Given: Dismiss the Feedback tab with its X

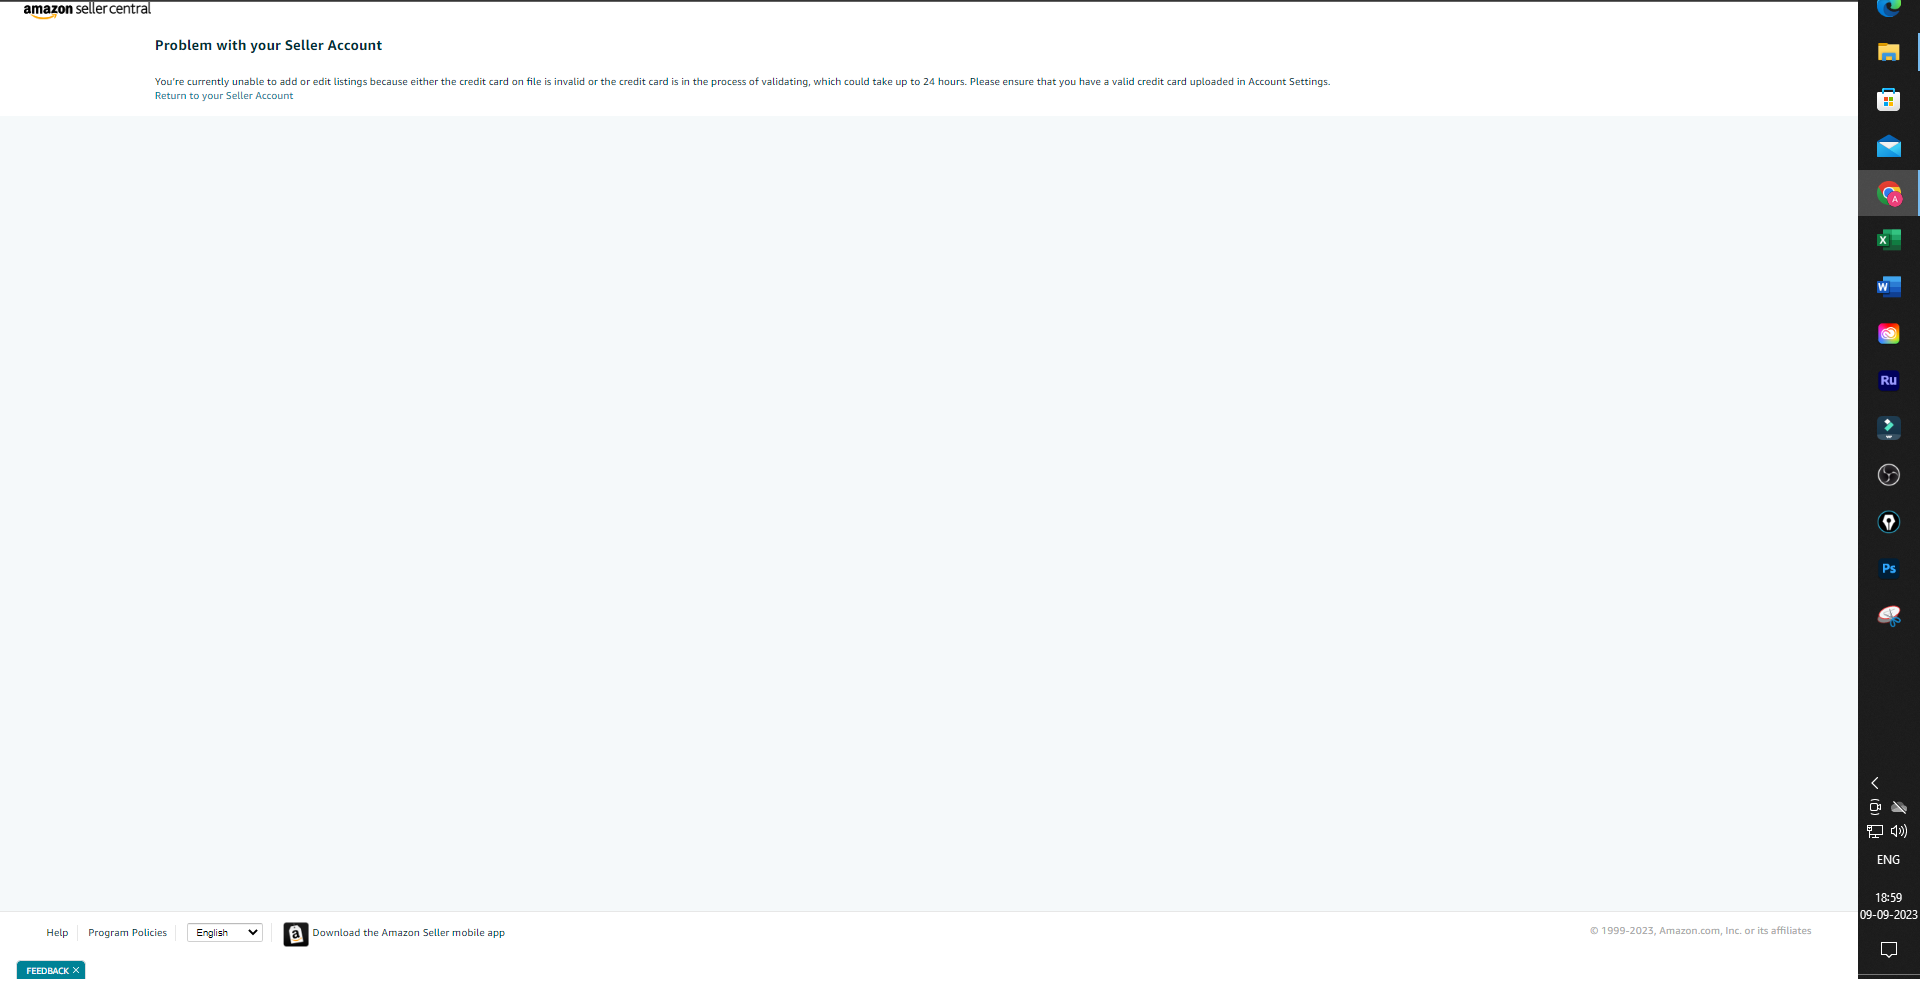Looking at the screenshot, I should click(x=76, y=970).
